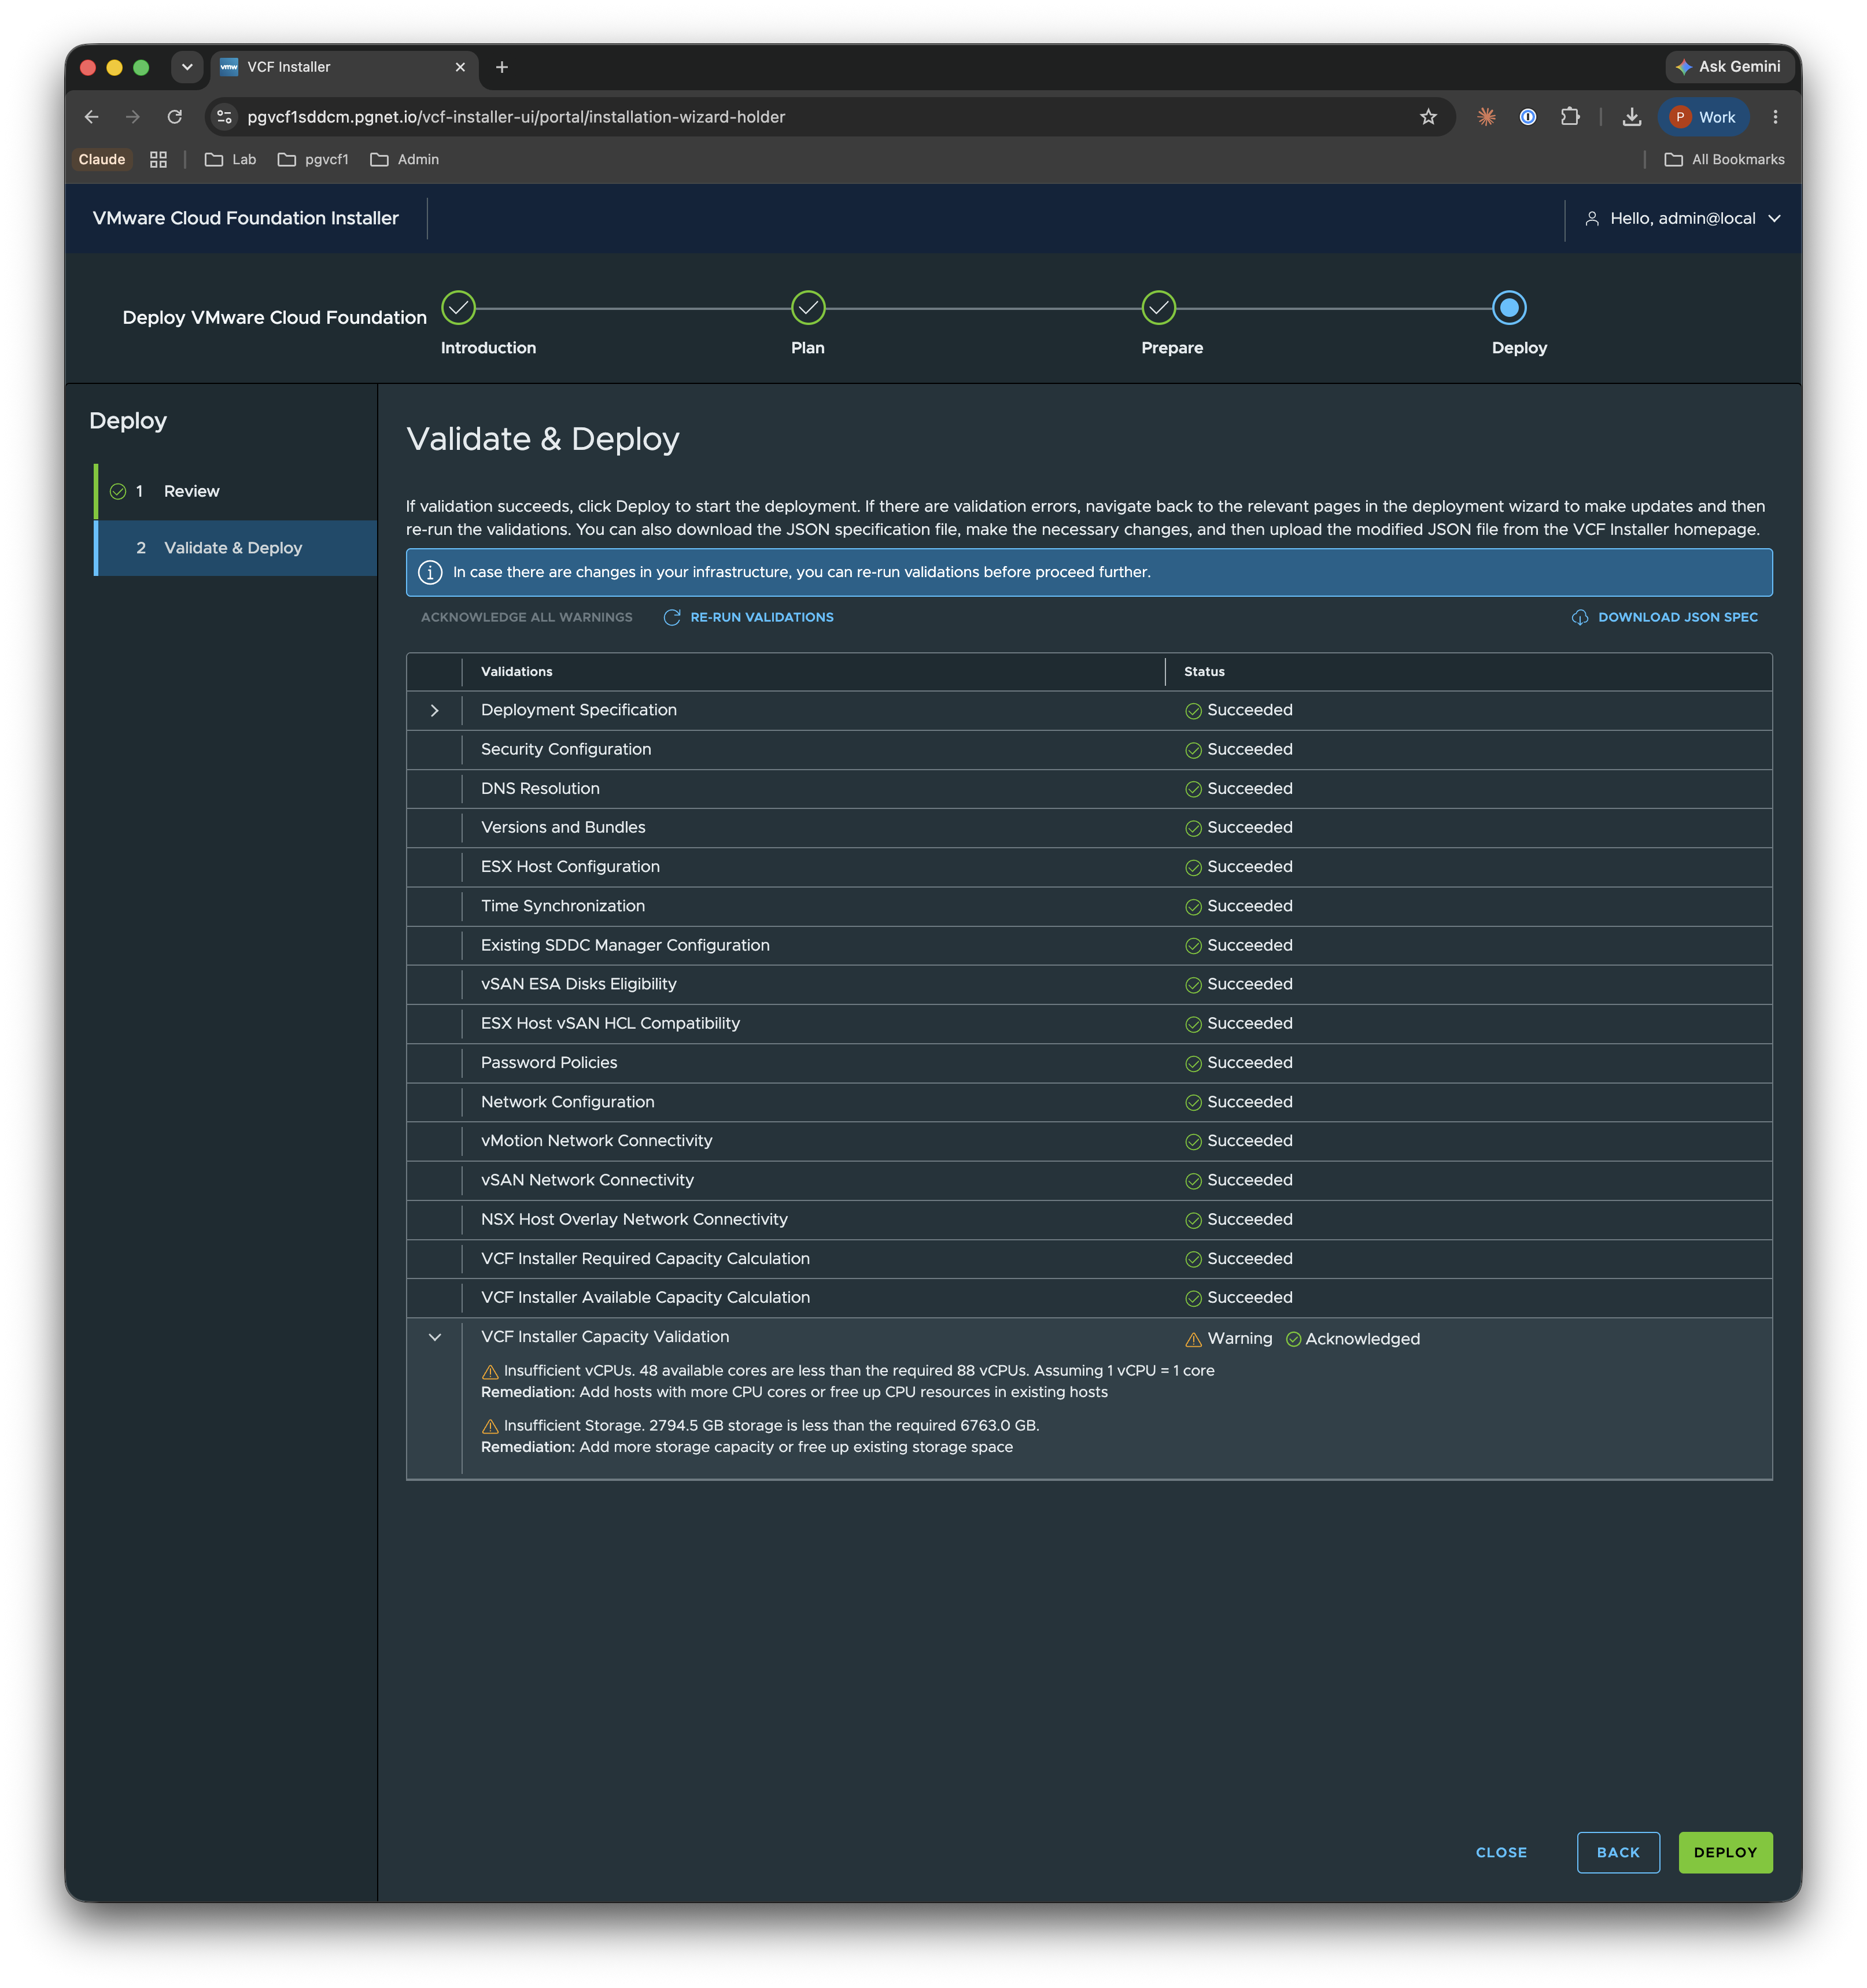Click vSAN Network Connectivity row
Viewport: 1867px width, 1988px height.
pos(1089,1181)
